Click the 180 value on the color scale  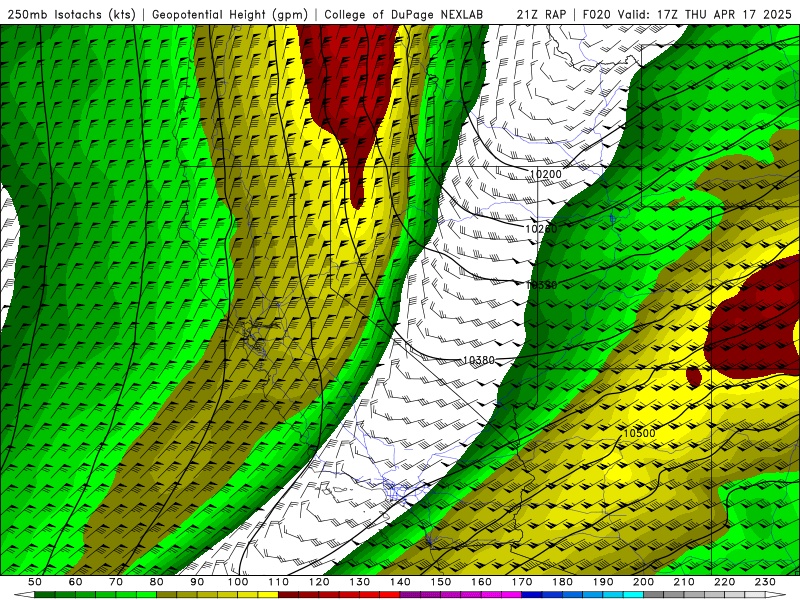[562, 582]
